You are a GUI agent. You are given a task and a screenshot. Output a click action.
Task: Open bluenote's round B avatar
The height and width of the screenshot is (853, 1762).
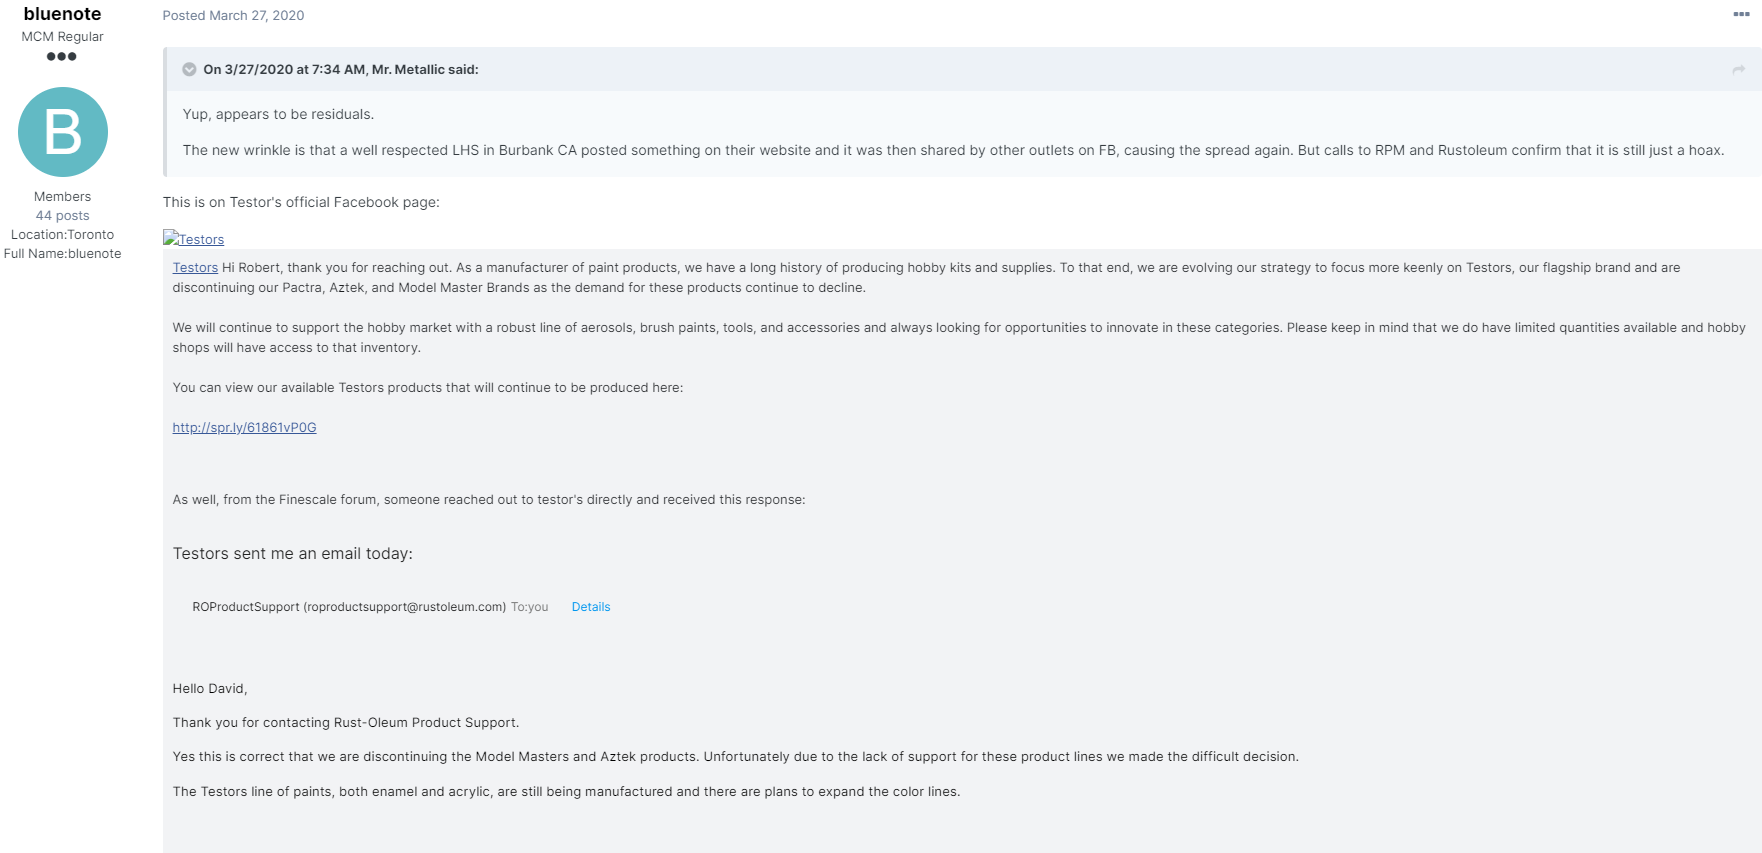(62, 132)
